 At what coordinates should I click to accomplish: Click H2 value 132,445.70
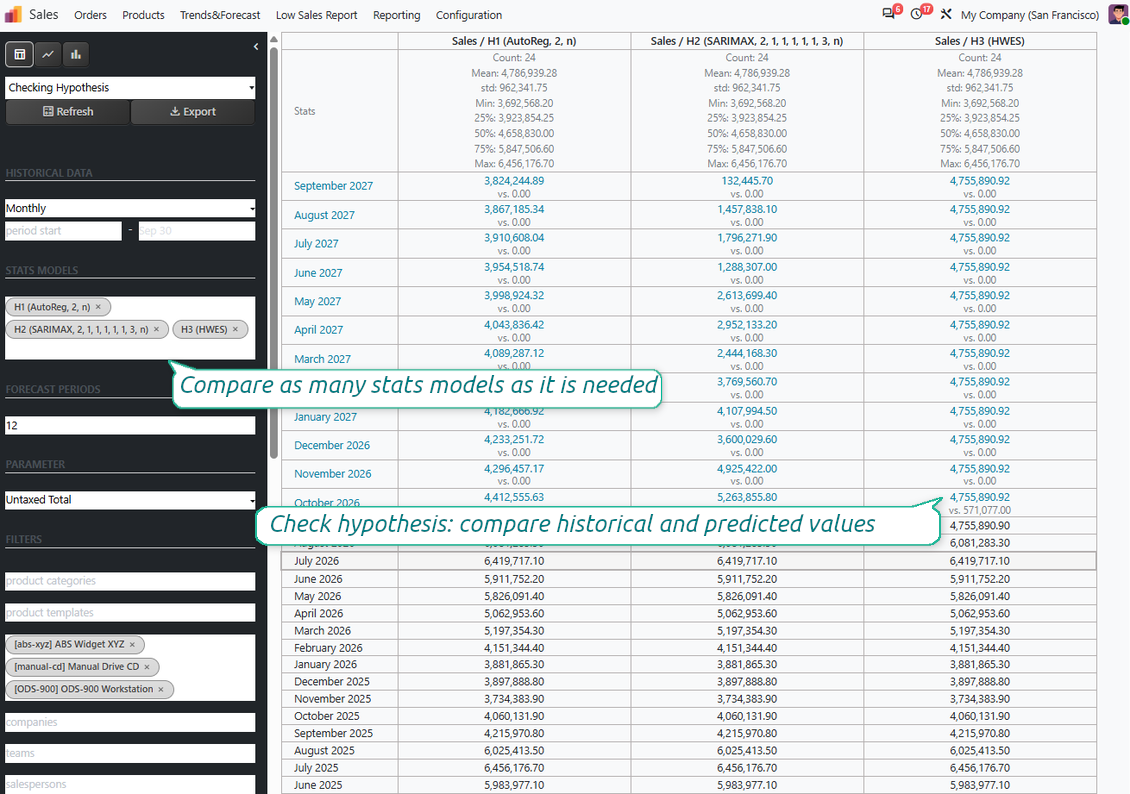tap(747, 181)
